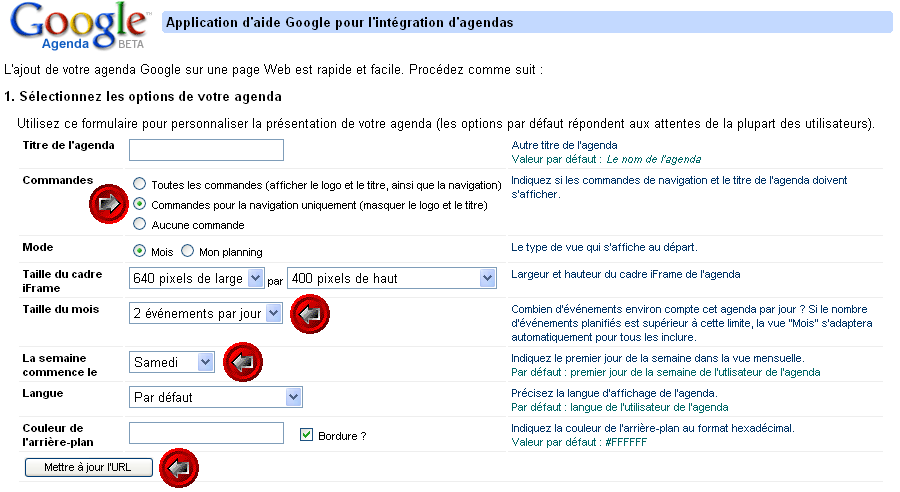Viewport: 900px width, 492px height.
Task: Expand the Langue 'Par défaut' dropdown
Action: click(216, 397)
